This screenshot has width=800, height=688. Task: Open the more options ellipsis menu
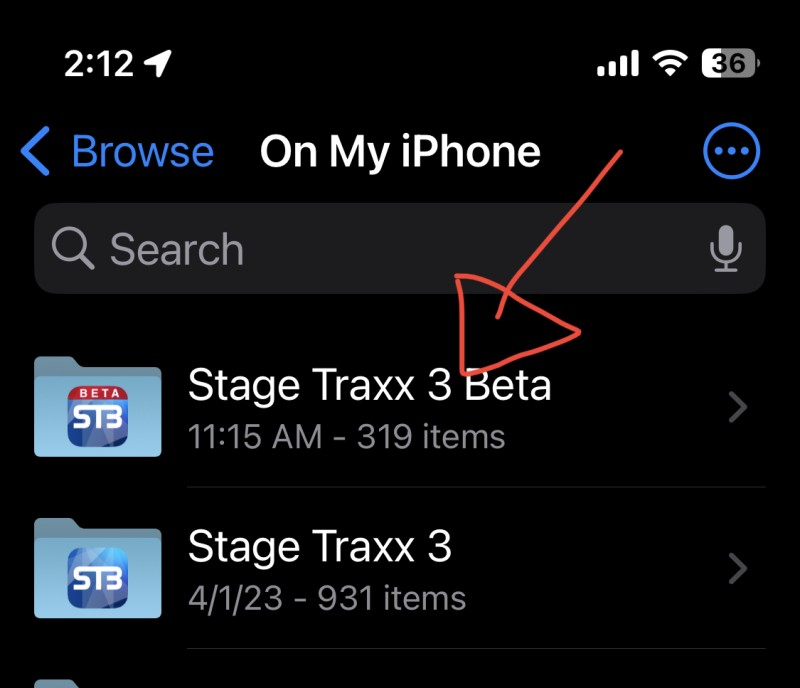click(731, 151)
